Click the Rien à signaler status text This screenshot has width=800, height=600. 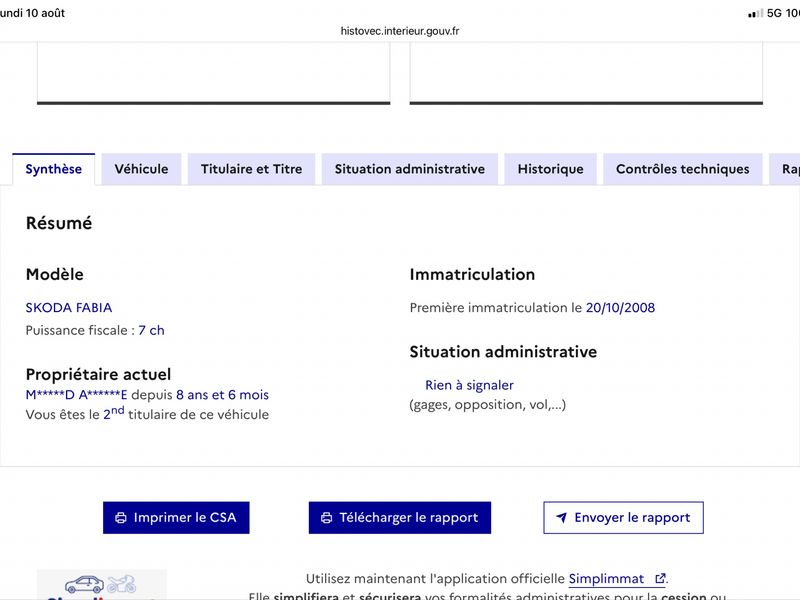coord(469,385)
